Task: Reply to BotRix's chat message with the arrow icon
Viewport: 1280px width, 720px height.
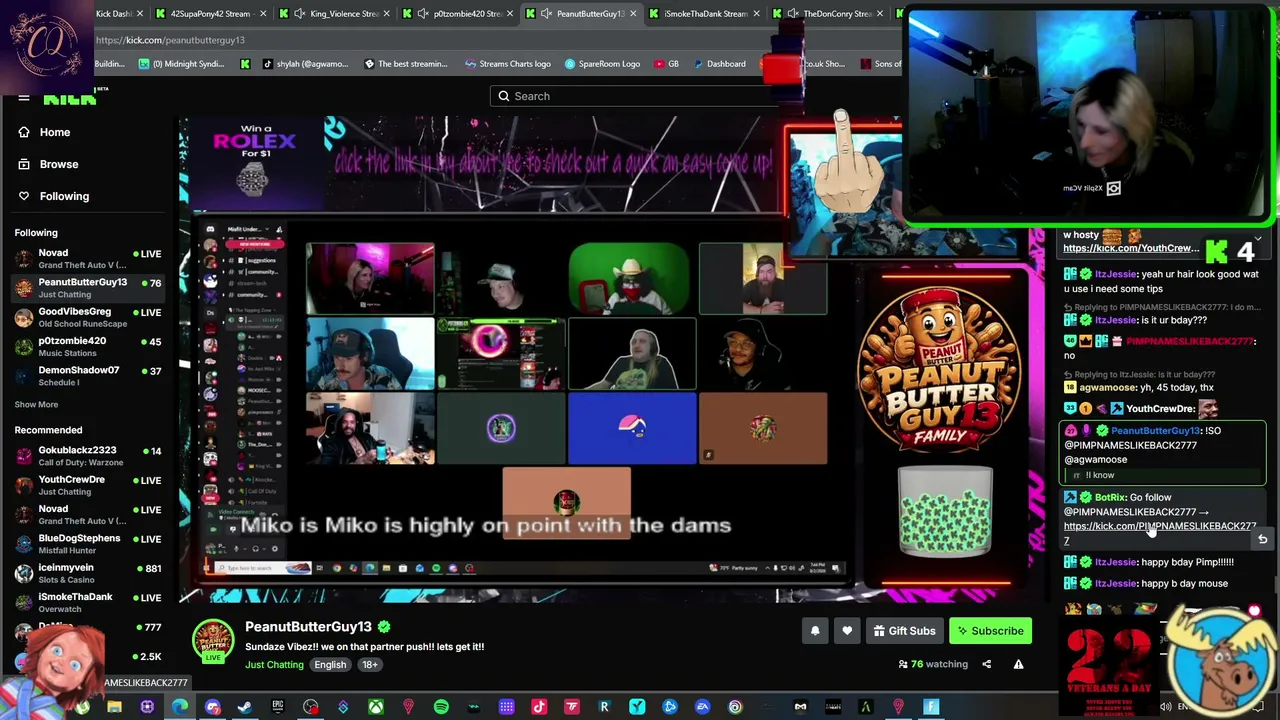Action: point(1262,540)
